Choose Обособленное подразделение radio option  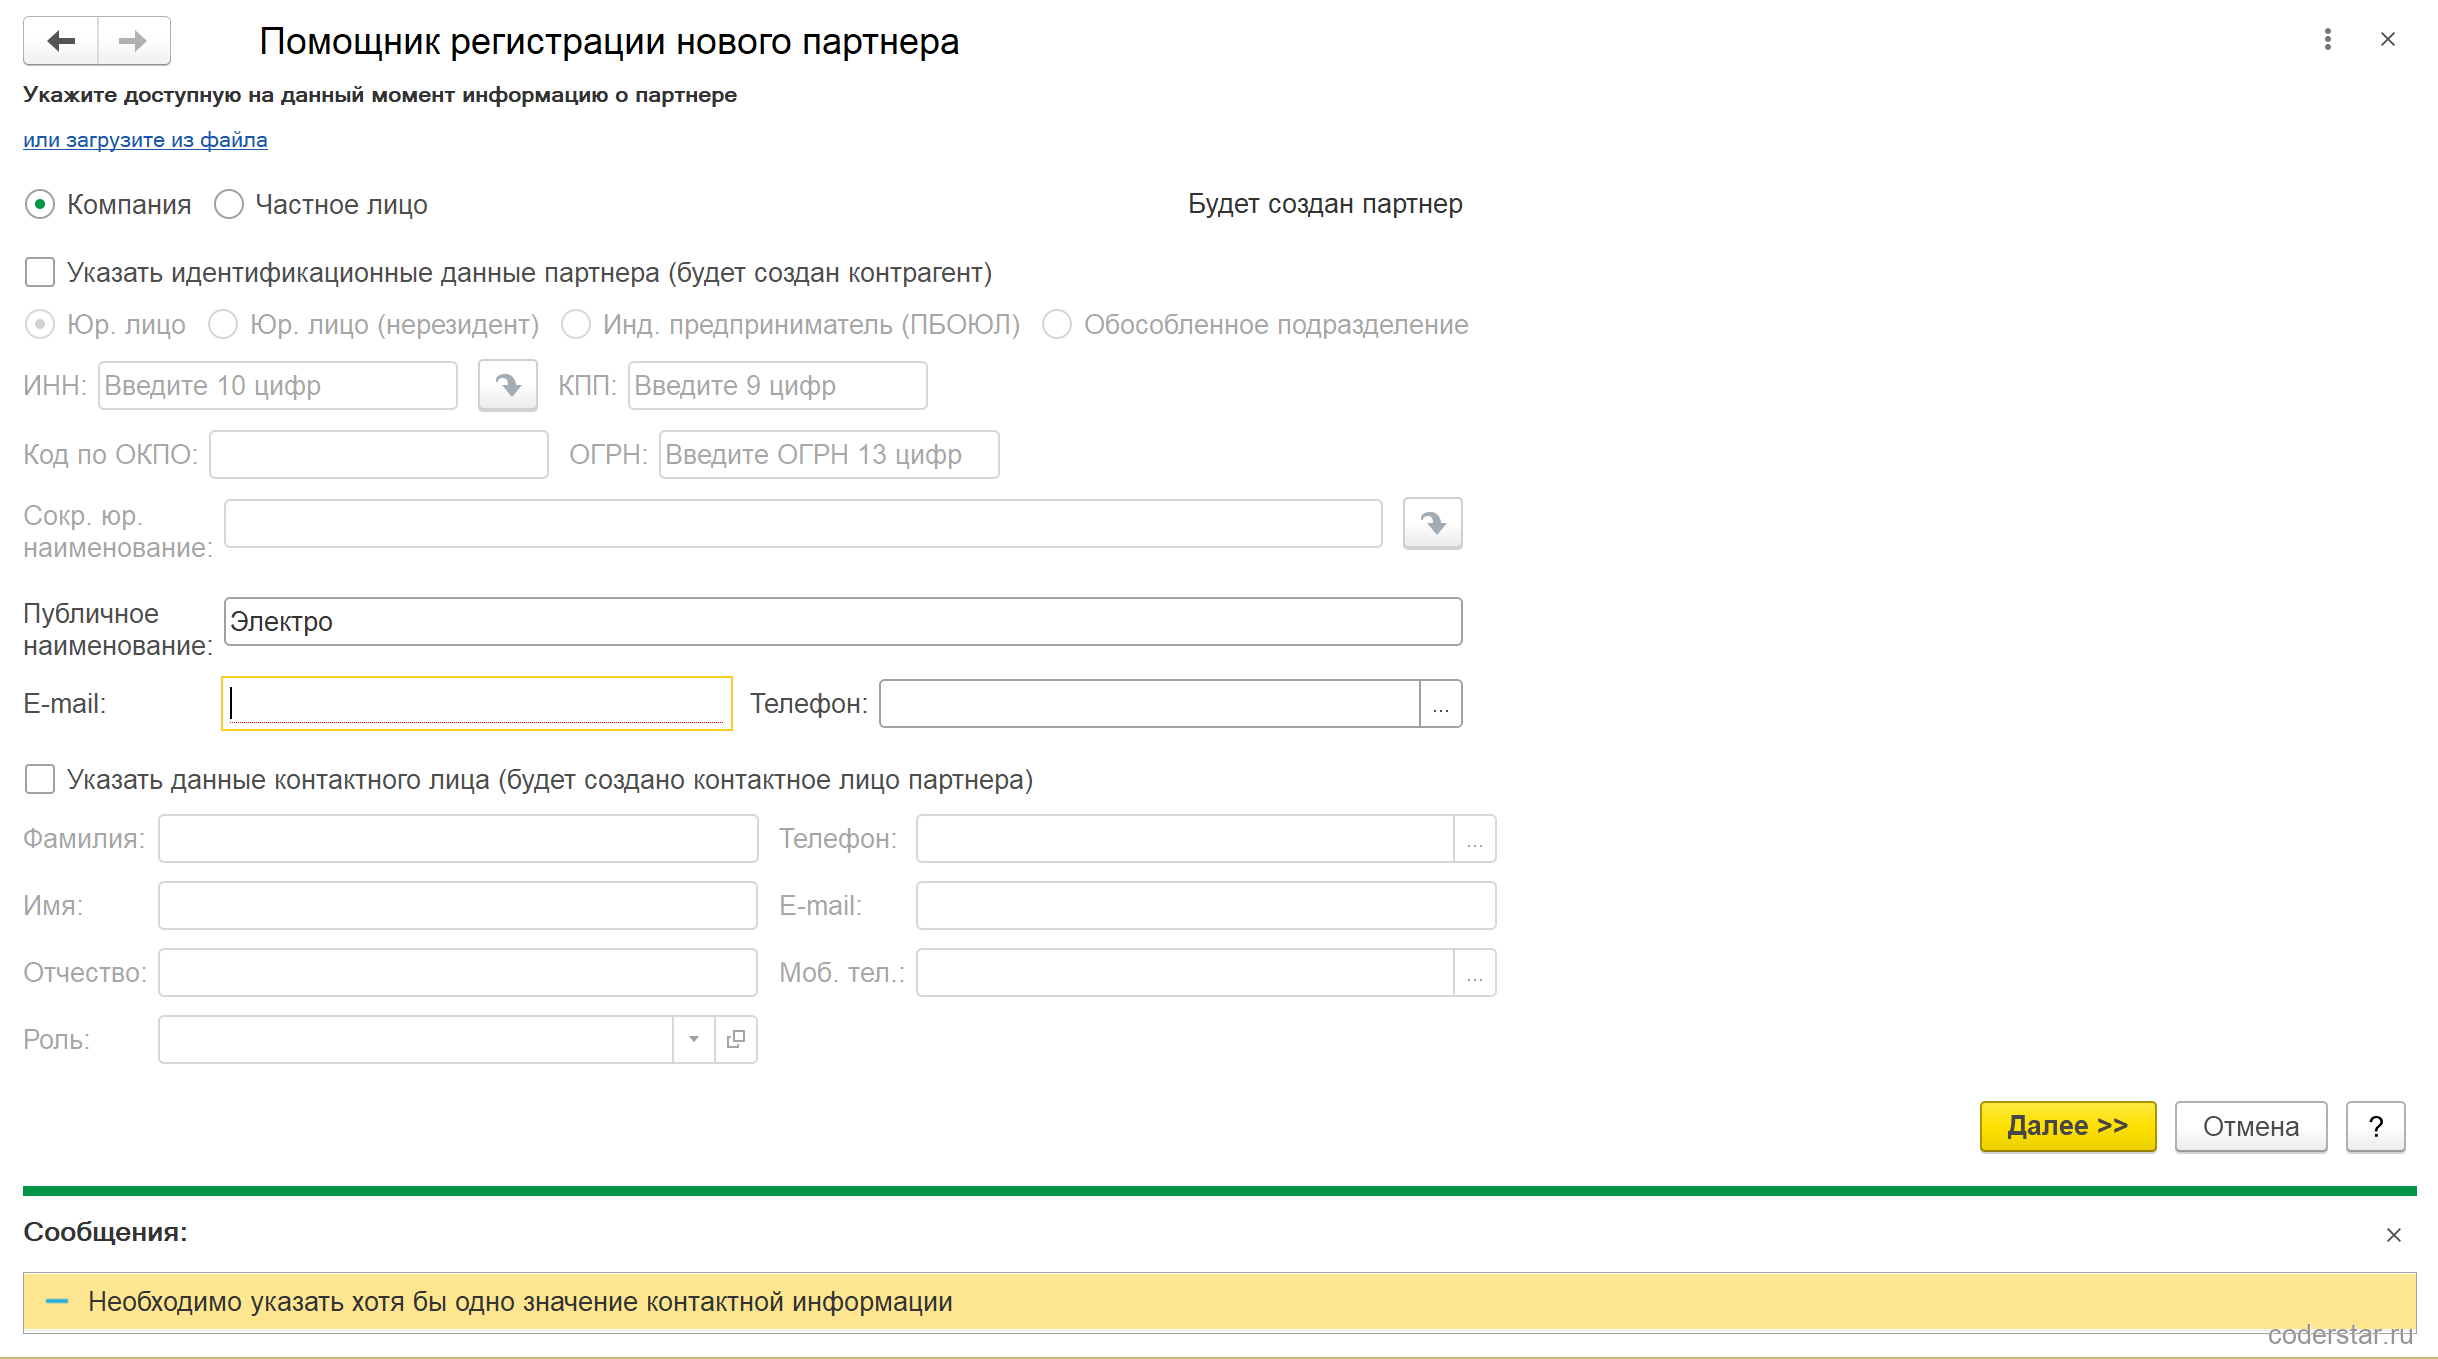(1057, 325)
